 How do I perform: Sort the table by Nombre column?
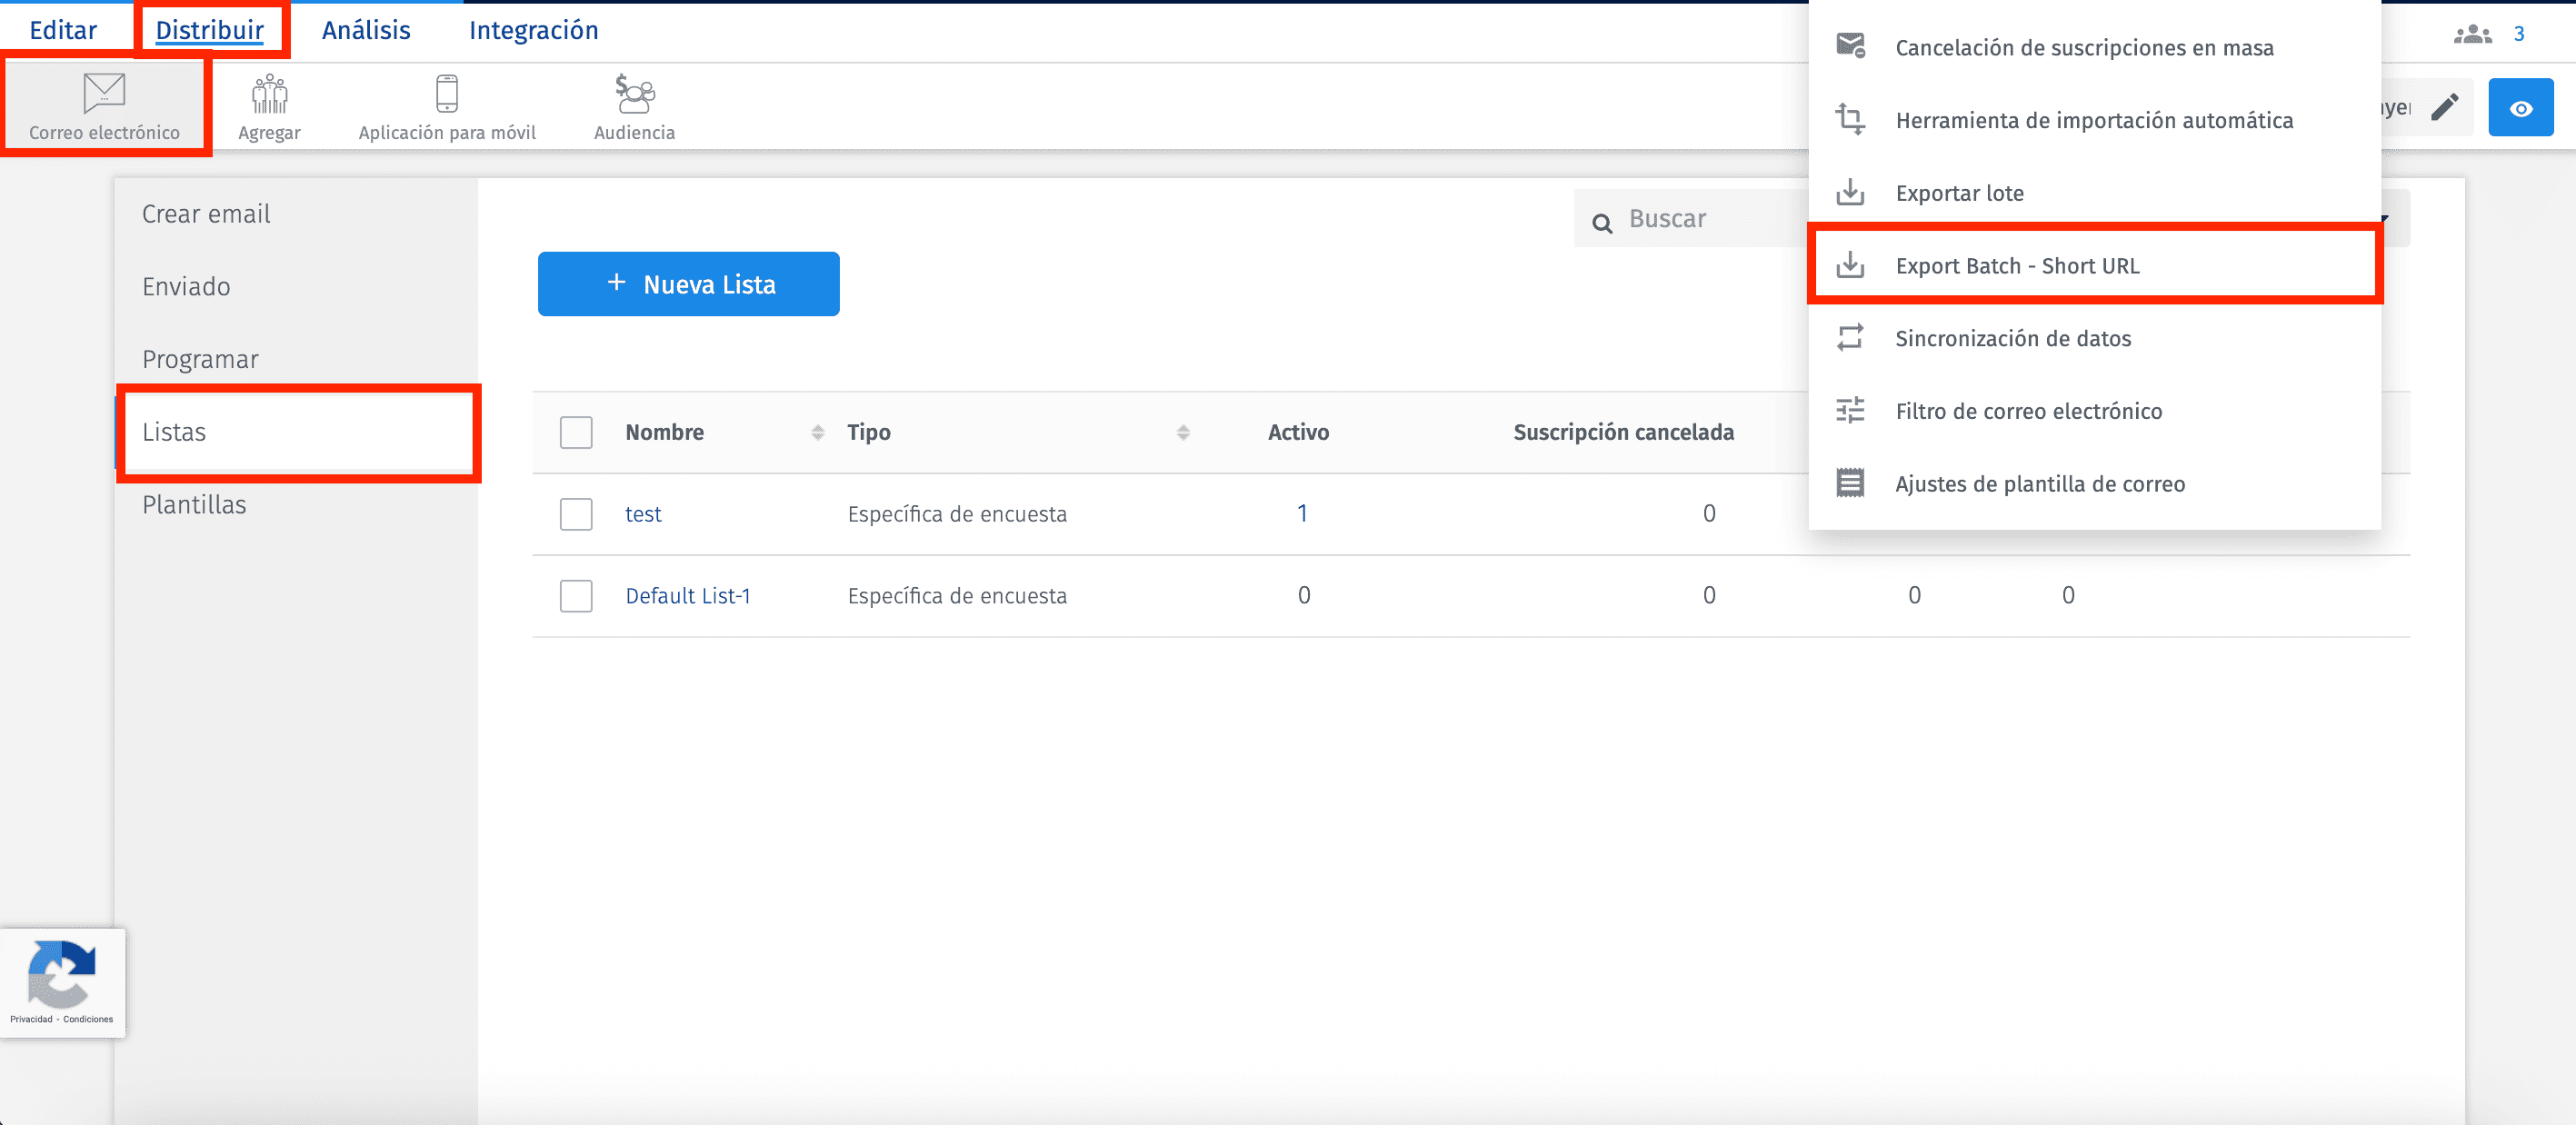[818, 432]
